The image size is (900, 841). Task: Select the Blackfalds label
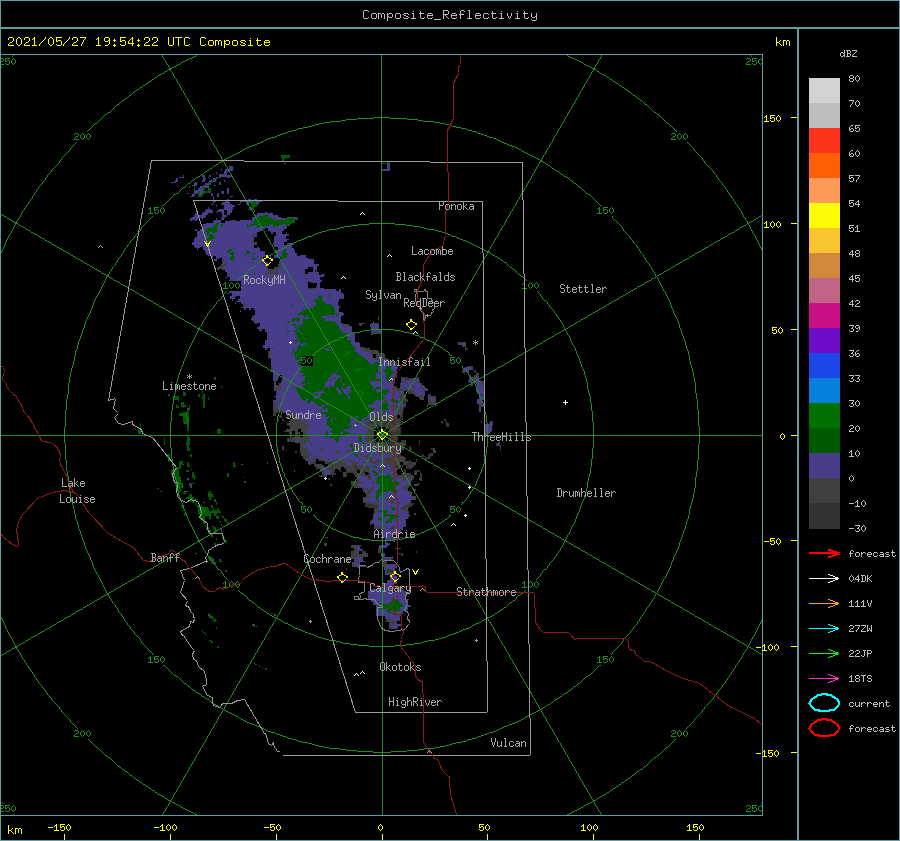click(x=425, y=277)
